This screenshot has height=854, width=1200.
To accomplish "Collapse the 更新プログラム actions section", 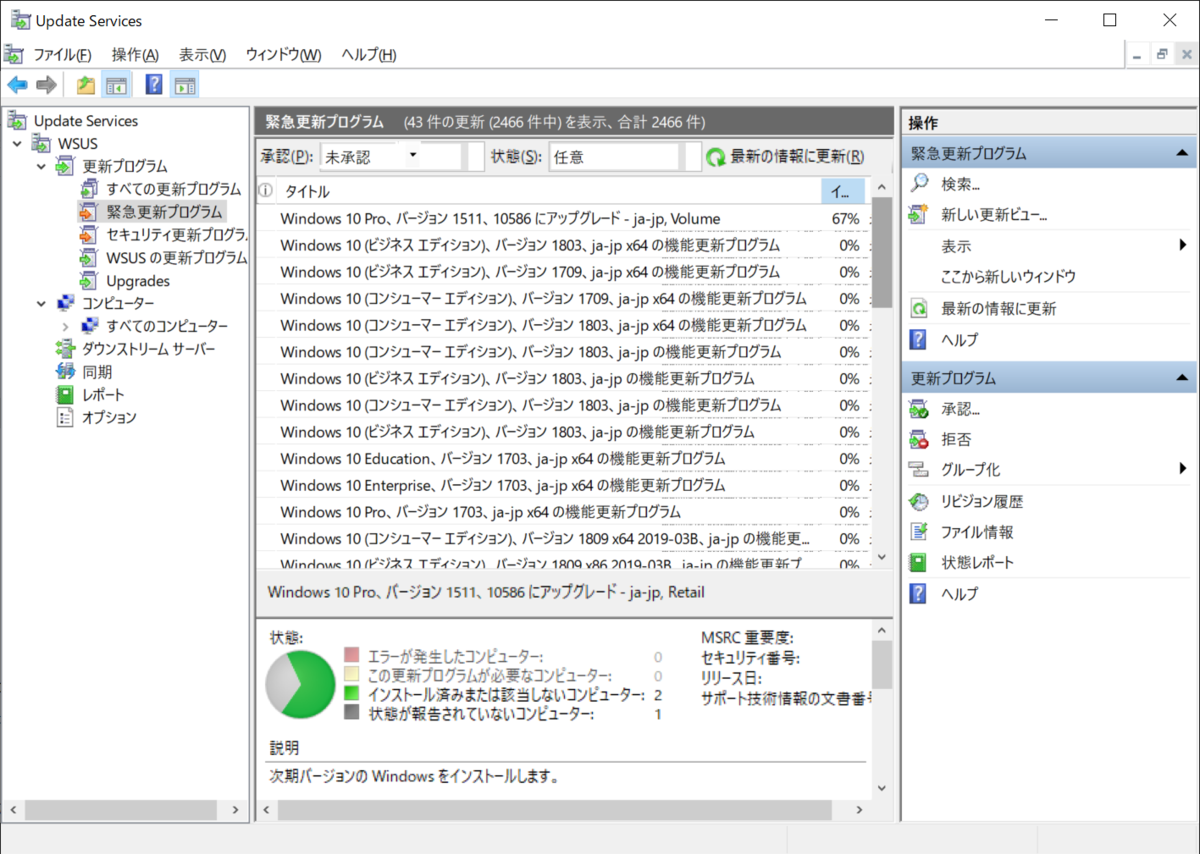I will point(1182,379).
